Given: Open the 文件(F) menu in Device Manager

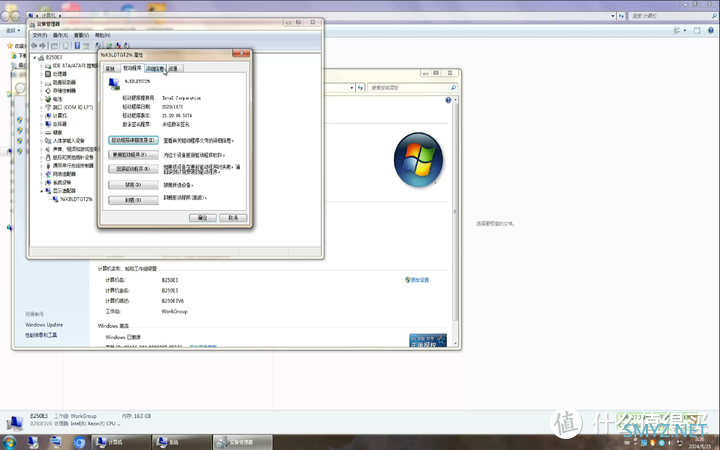Looking at the screenshot, I should coord(40,35).
